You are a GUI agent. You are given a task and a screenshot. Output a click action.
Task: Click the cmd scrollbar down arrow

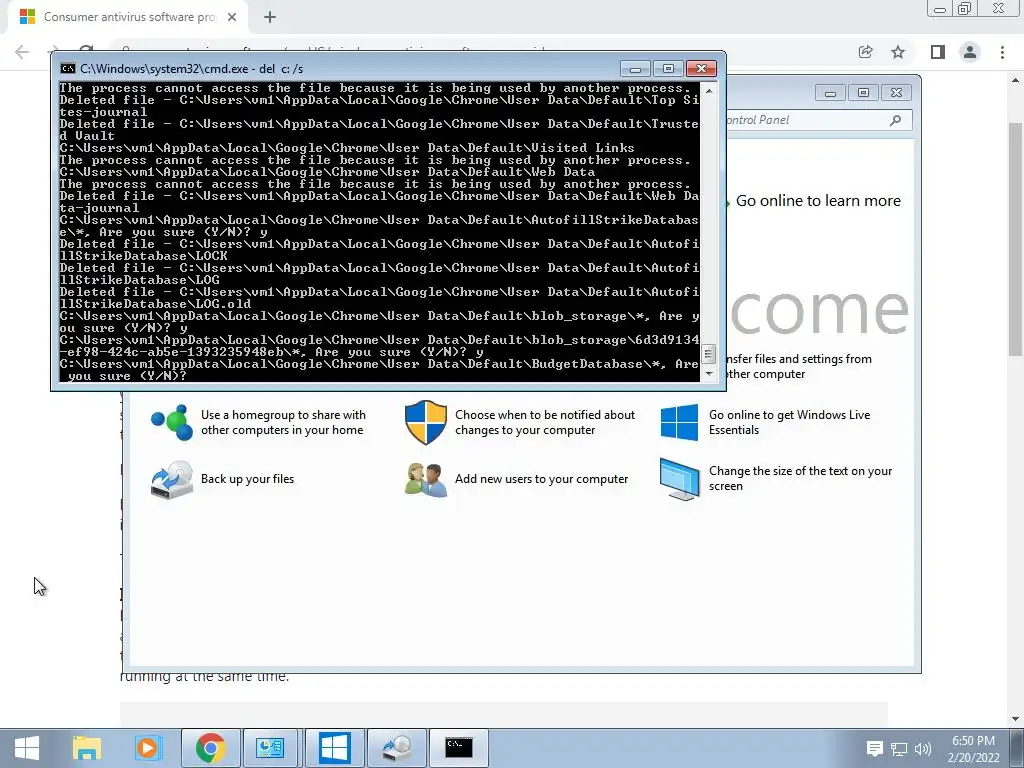[709, 374]
